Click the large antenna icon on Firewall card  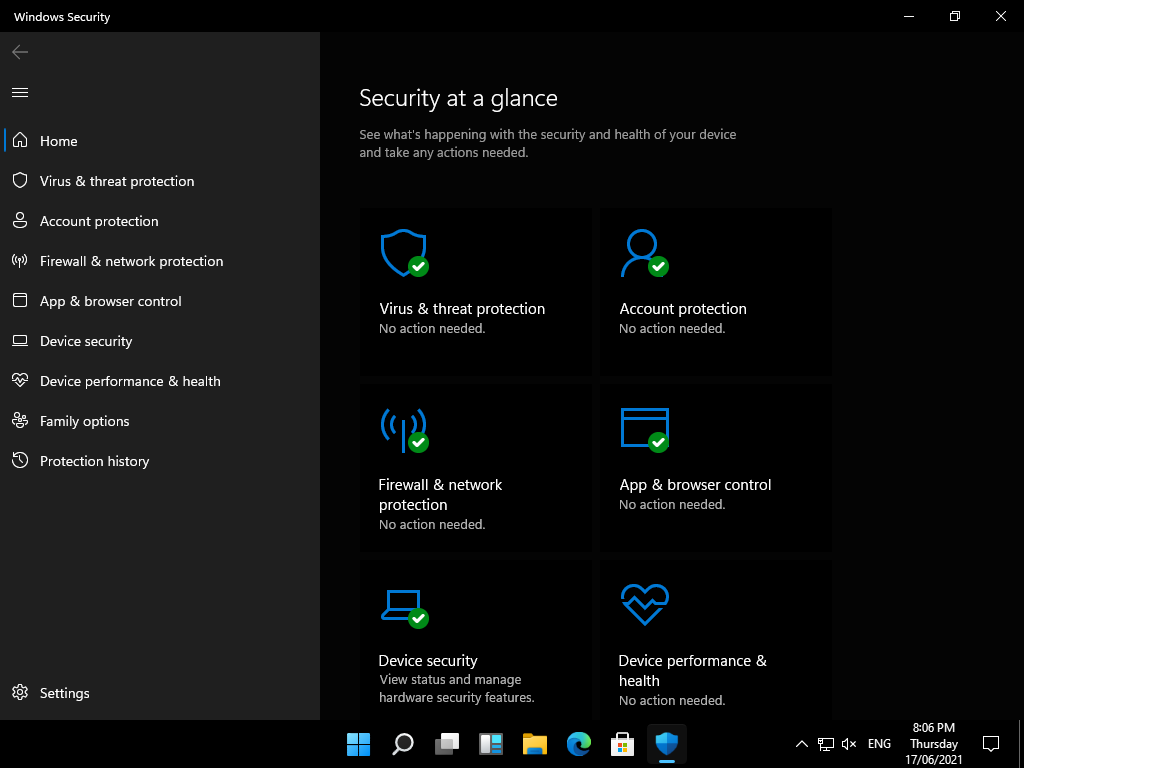tap(404, 429)
